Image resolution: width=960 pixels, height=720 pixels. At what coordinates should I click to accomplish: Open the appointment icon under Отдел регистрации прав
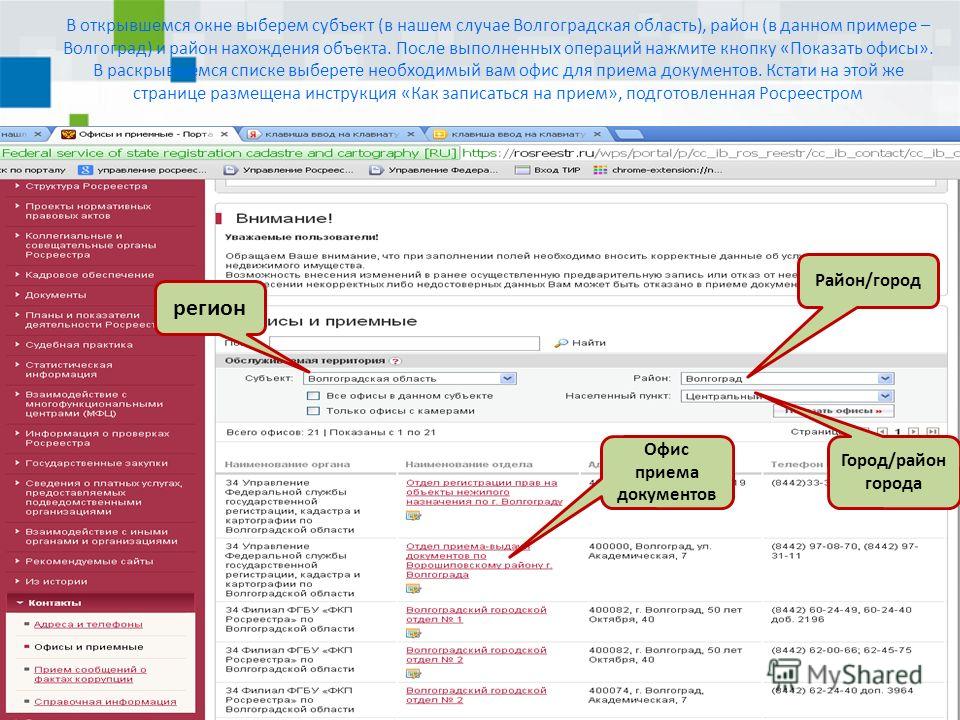point(413,516)
